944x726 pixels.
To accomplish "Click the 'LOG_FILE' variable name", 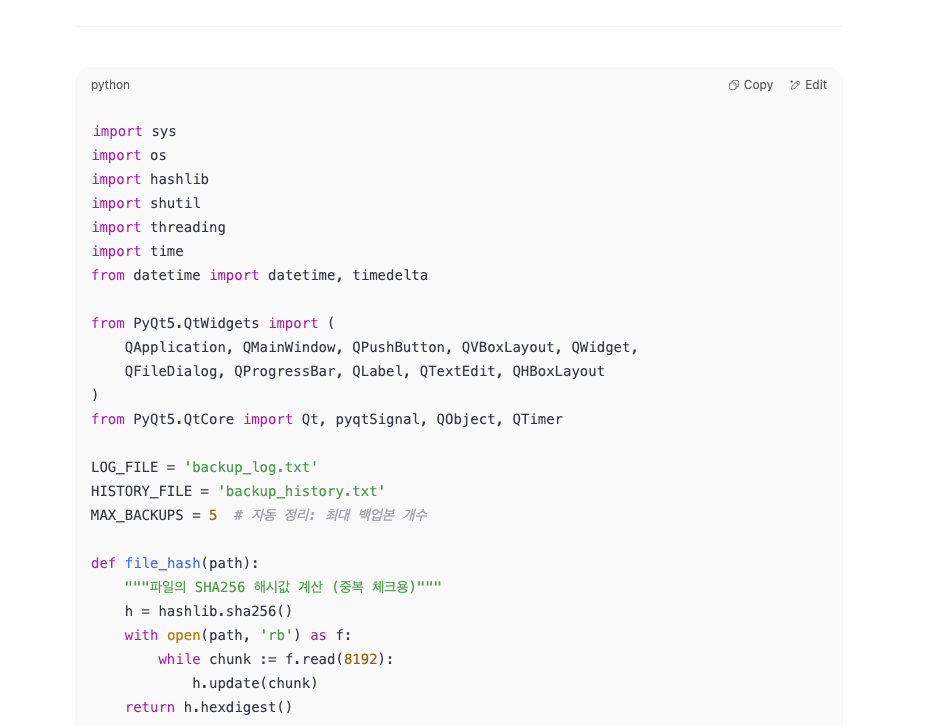I will [x=125, y=468].
